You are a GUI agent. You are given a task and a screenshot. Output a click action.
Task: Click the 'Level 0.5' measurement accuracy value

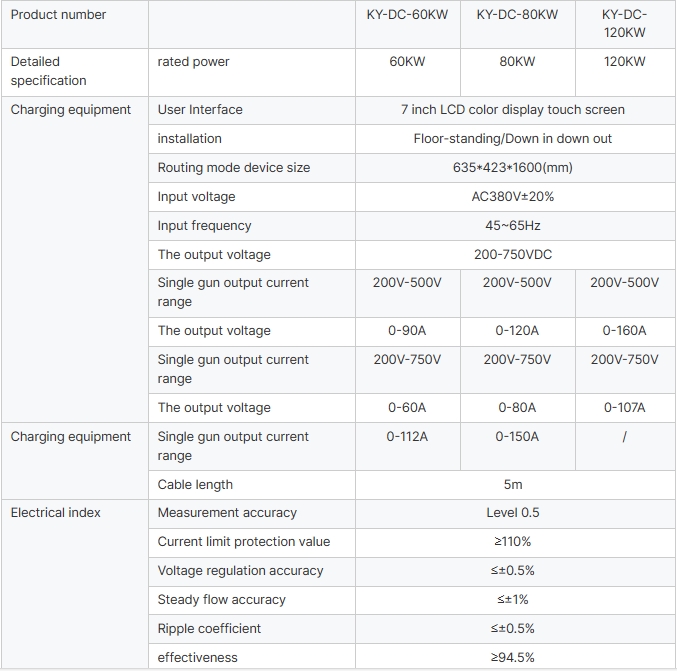[512, 513]
